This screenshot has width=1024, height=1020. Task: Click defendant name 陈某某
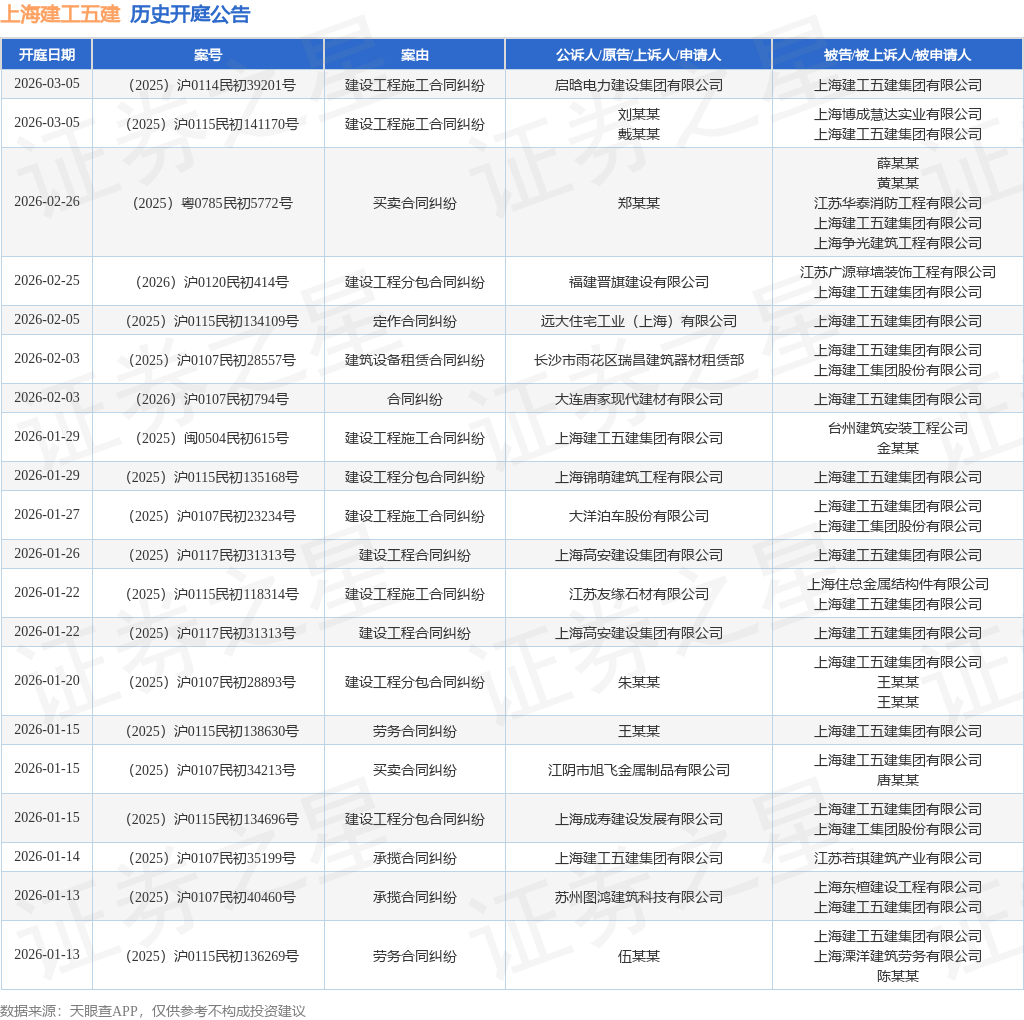(897, 976)
